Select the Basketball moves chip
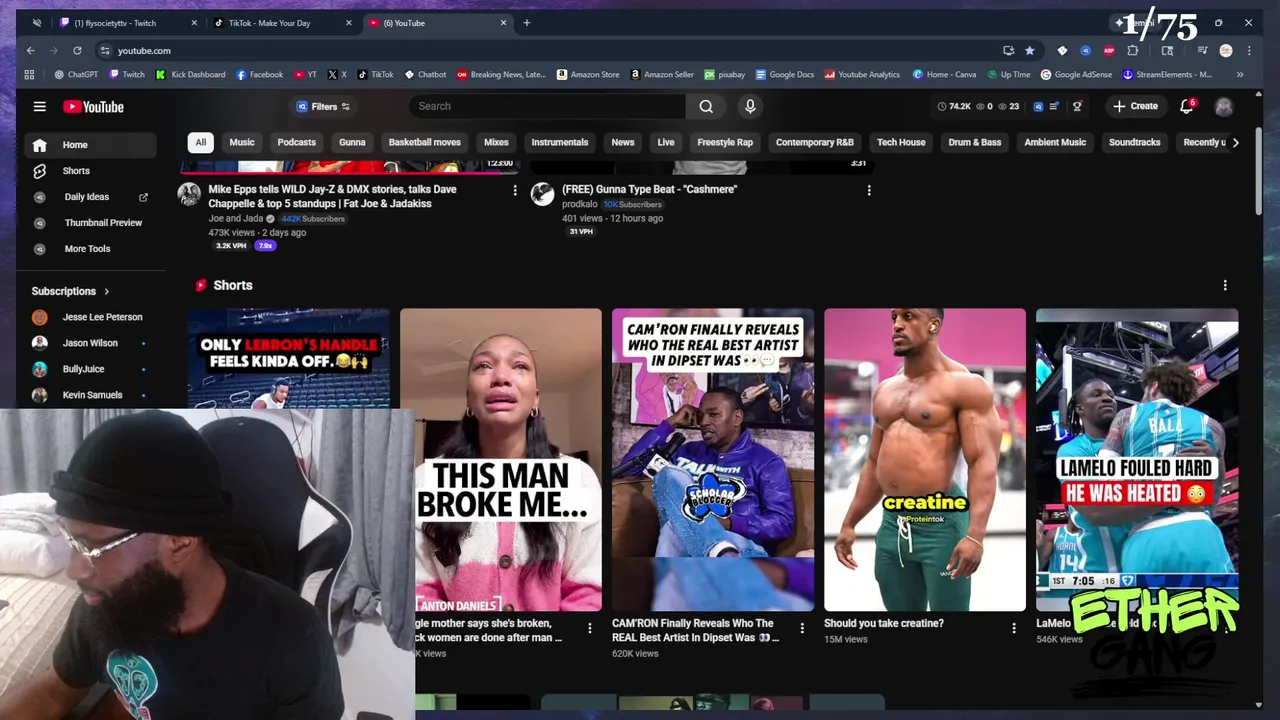The height and width of the screenshot is (720, 1280). (425, 142)
